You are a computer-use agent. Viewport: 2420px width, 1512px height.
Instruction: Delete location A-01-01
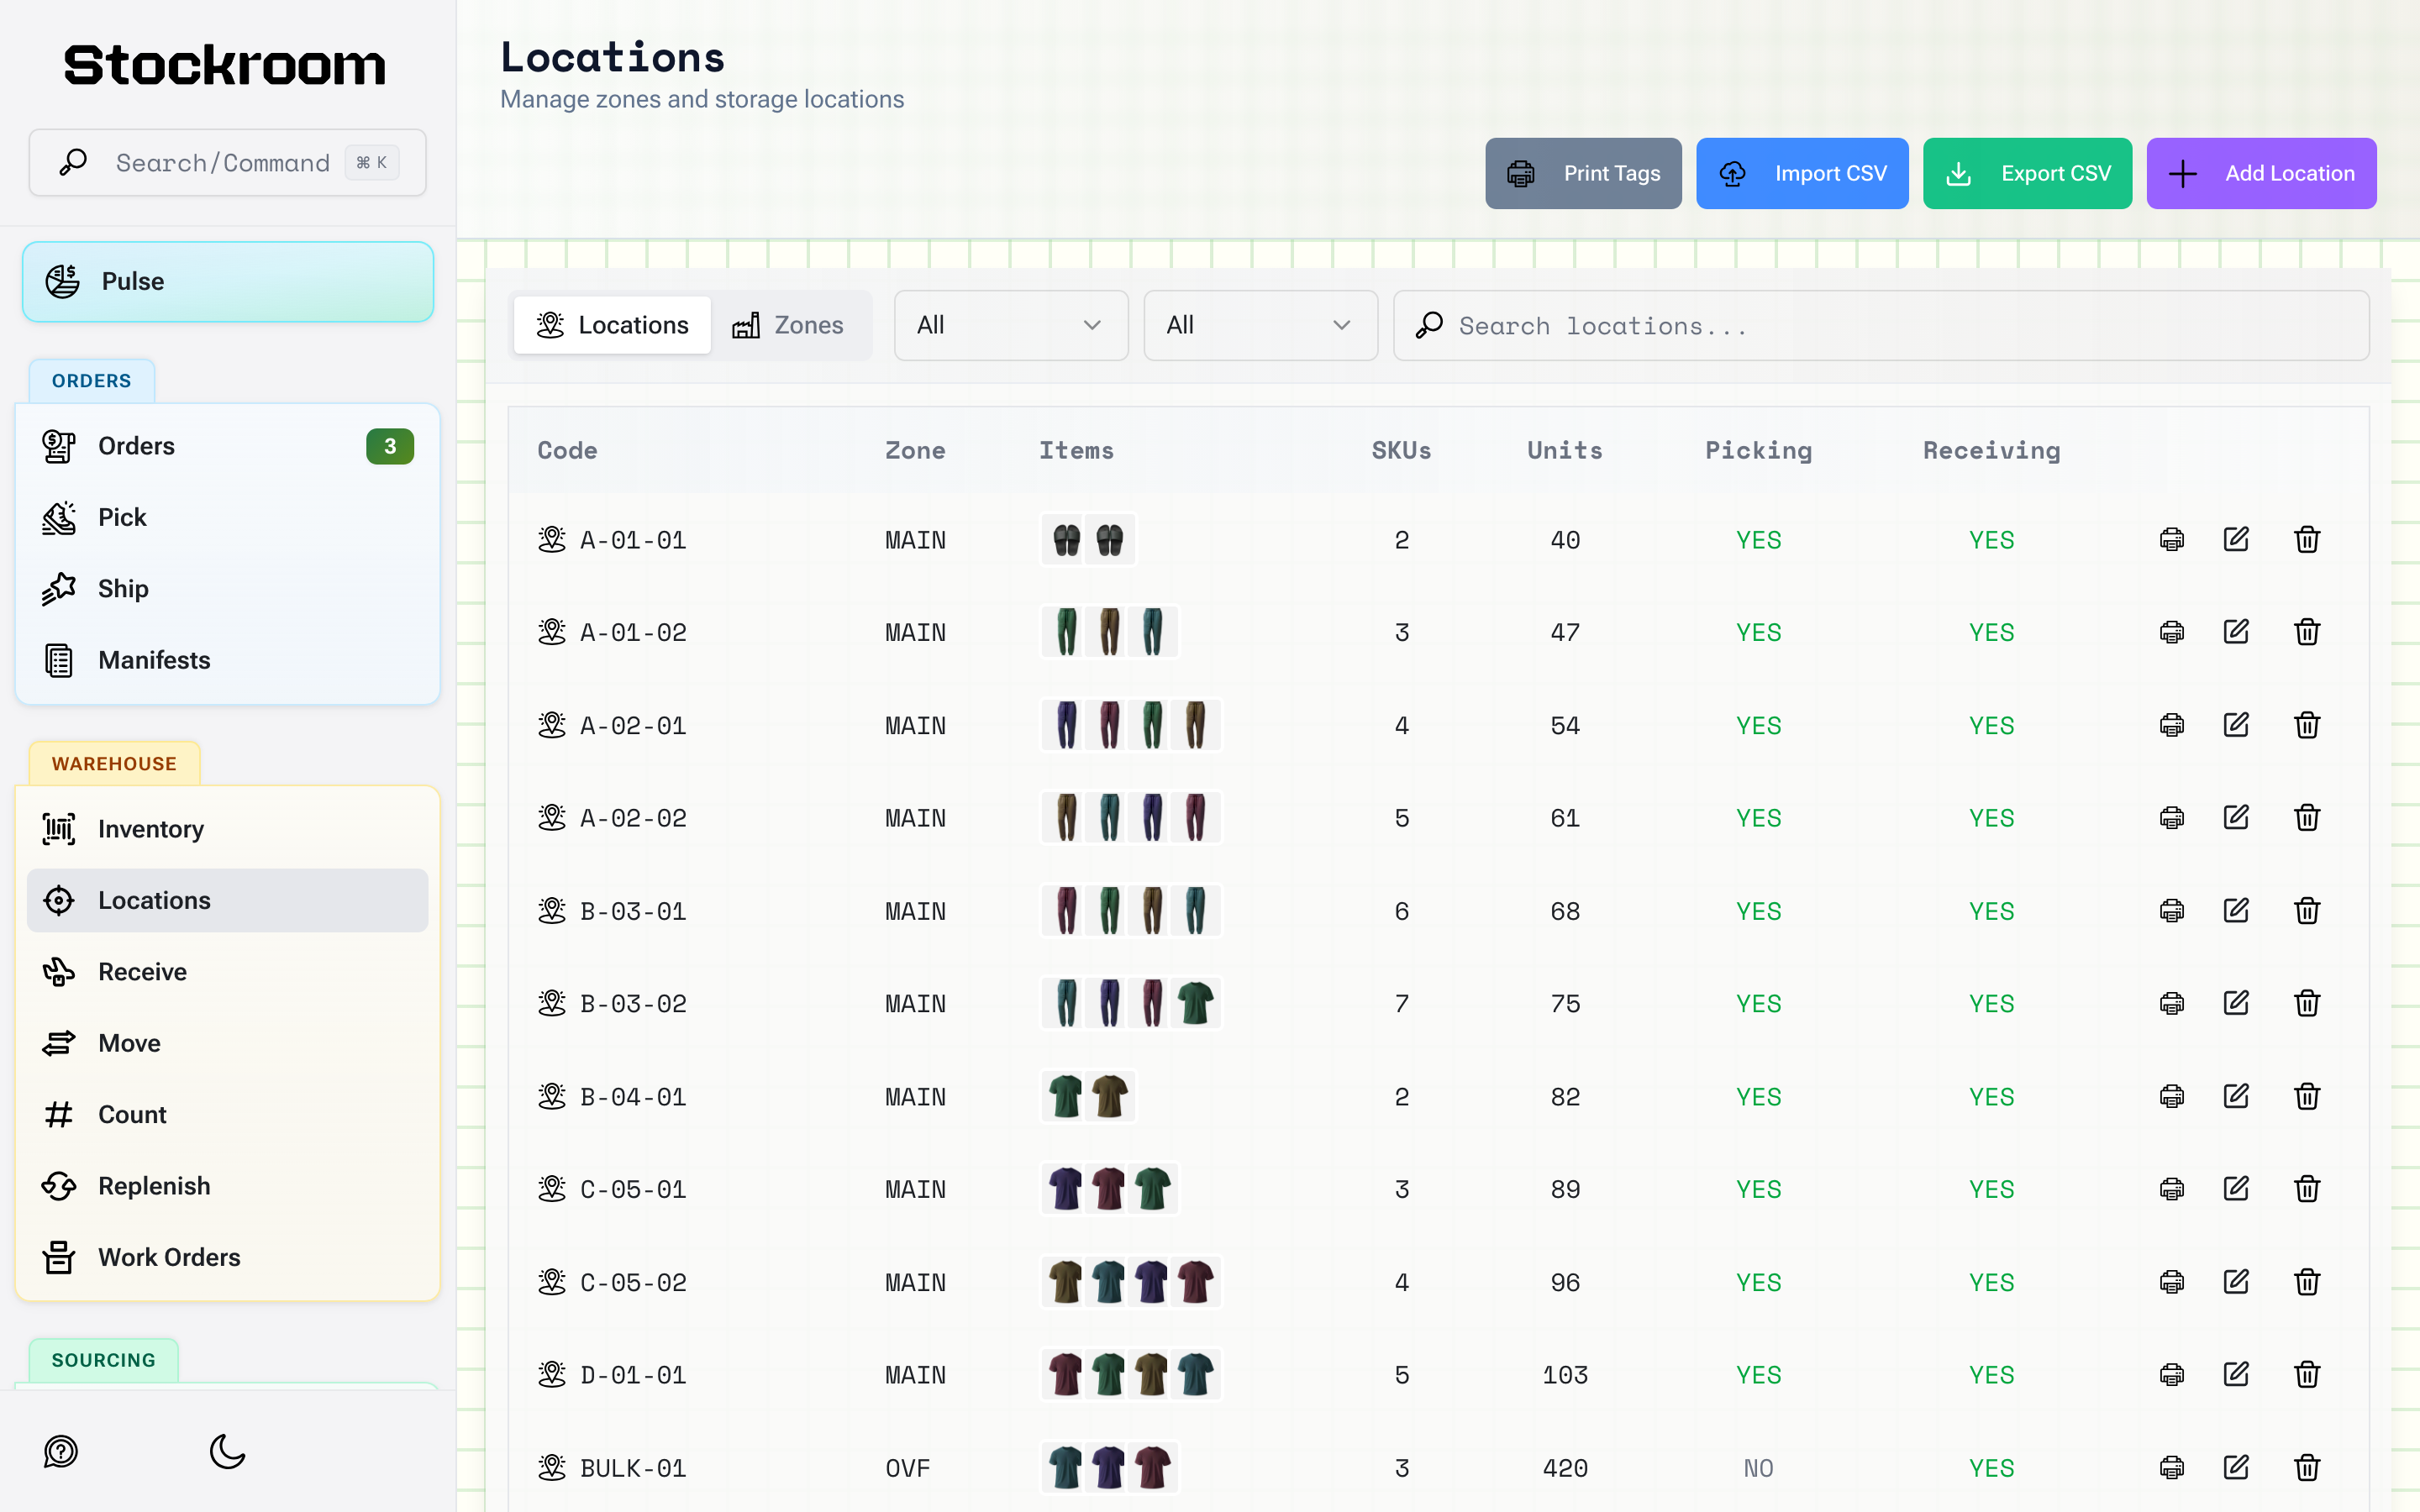pyautogui.click(x=2307, y=540)
